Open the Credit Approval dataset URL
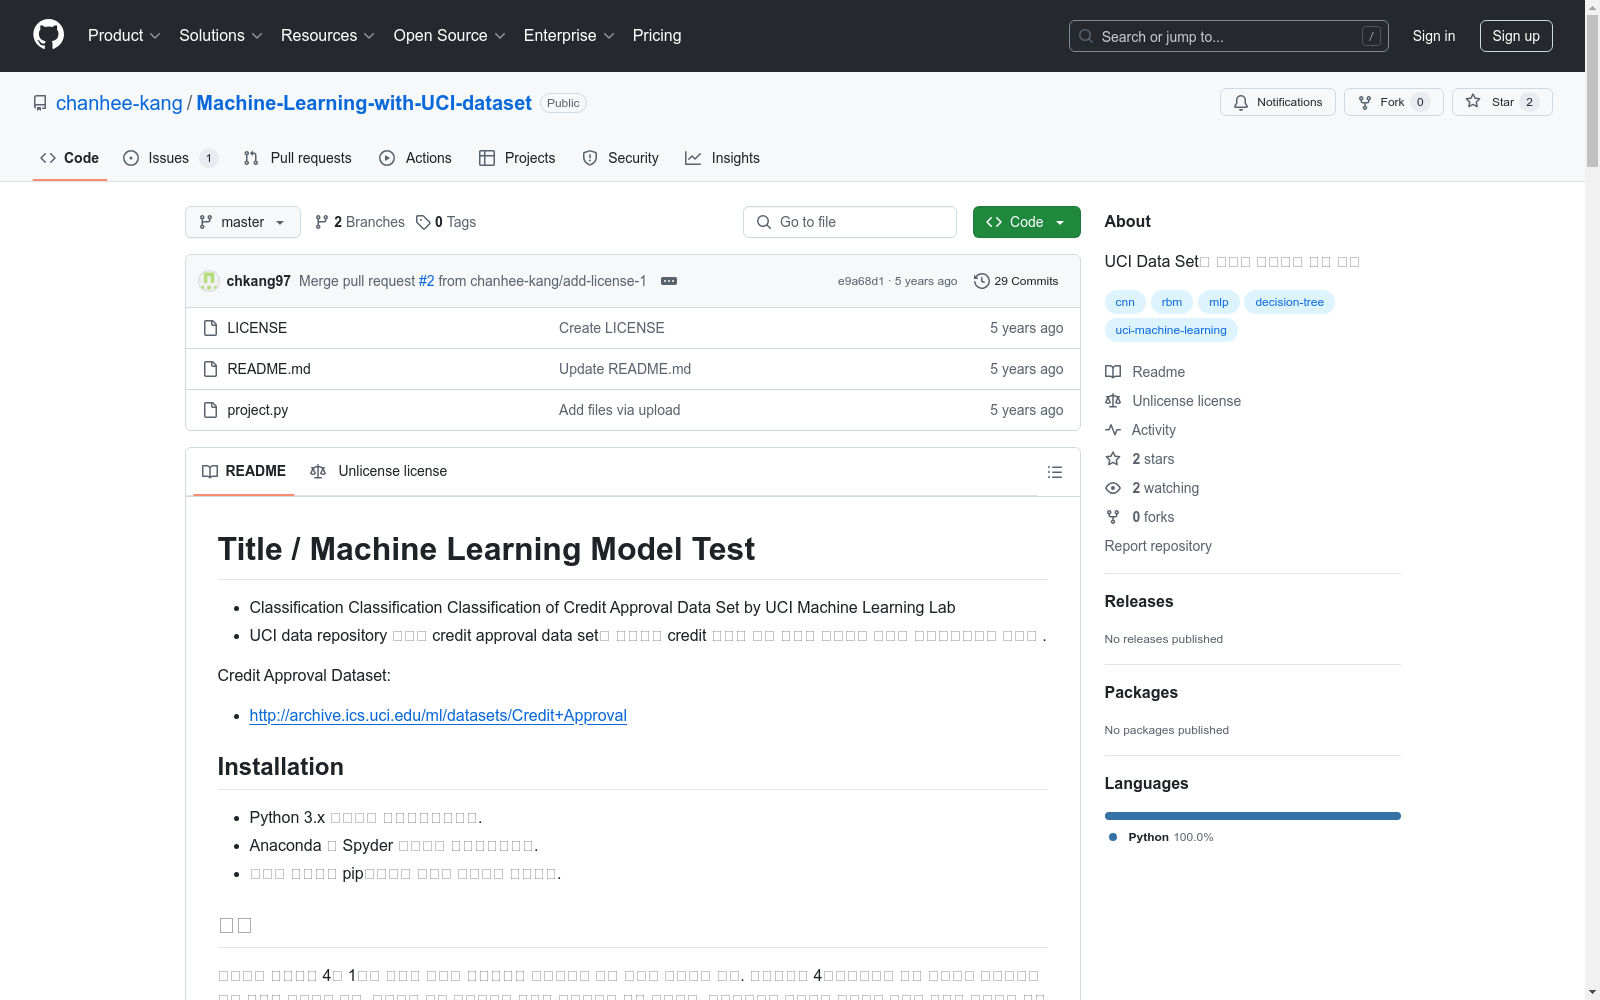The height and width of the screenshot is (1000, 1600). [438, 715]
